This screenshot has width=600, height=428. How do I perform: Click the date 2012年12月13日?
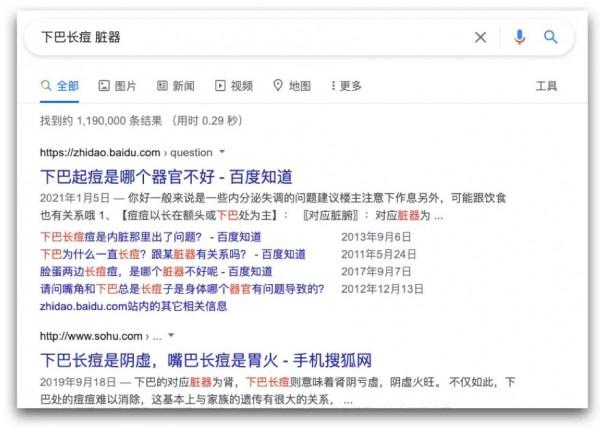click(382, 289)
